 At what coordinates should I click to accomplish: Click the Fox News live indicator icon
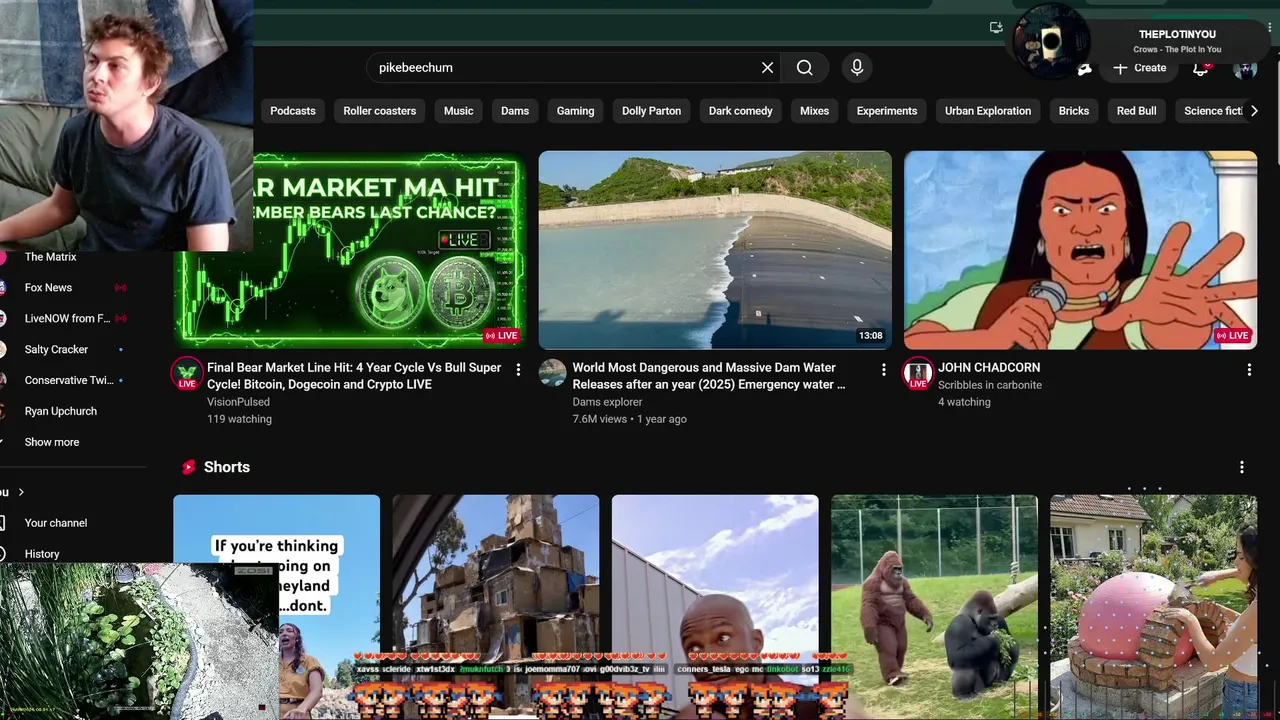121,288
